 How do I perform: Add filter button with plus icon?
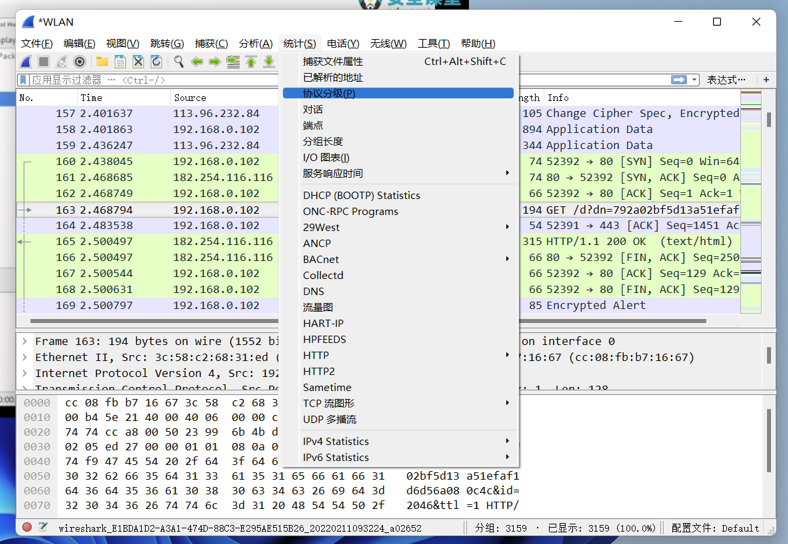pyautogui.click(x=766, y=79)
